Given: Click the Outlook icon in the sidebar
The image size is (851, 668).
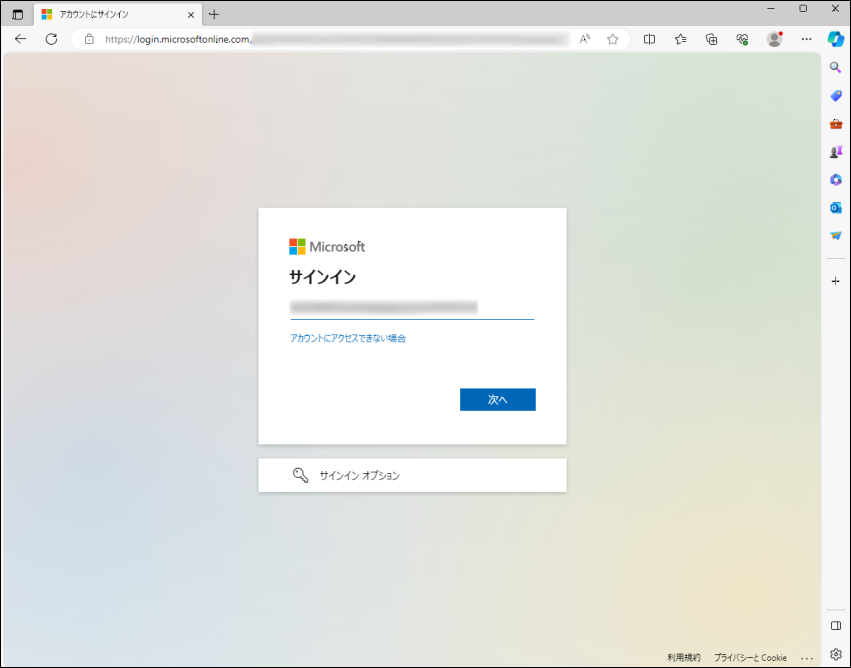Looking at the screenshot, I should click(835, 208).
